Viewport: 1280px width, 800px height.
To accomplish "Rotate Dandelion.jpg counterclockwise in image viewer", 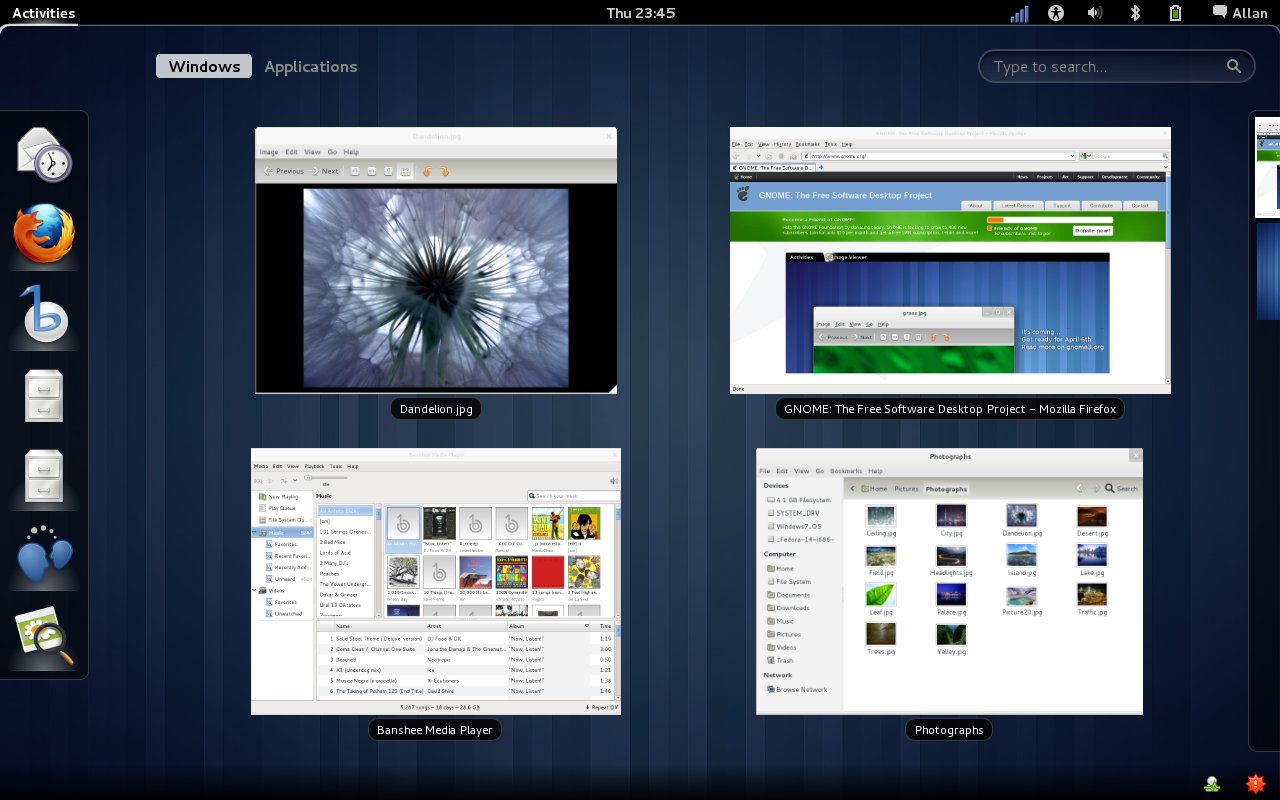I will pyautogui.click(x=428, y=171).
